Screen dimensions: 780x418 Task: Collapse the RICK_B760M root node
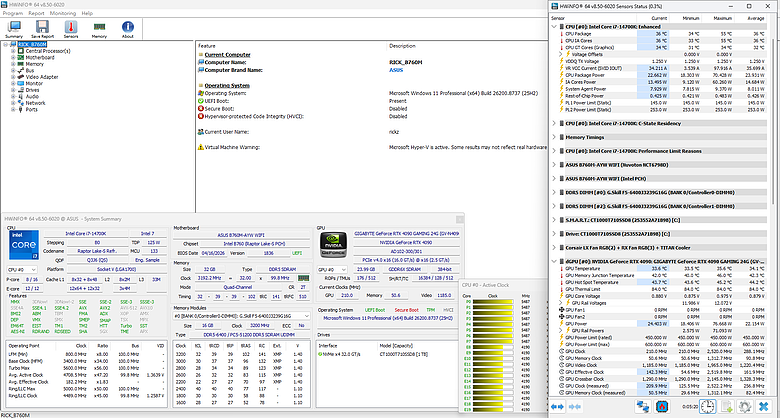click(6, 44)
